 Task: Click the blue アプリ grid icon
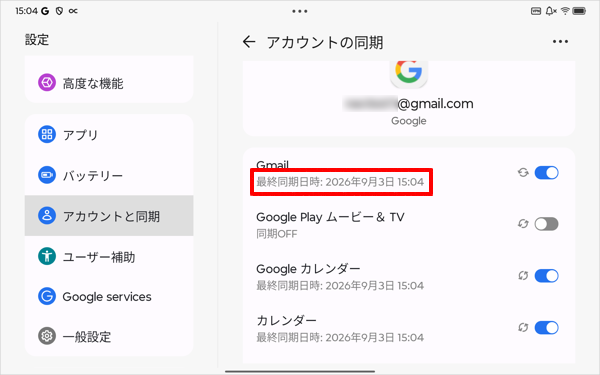click(47, 134)
